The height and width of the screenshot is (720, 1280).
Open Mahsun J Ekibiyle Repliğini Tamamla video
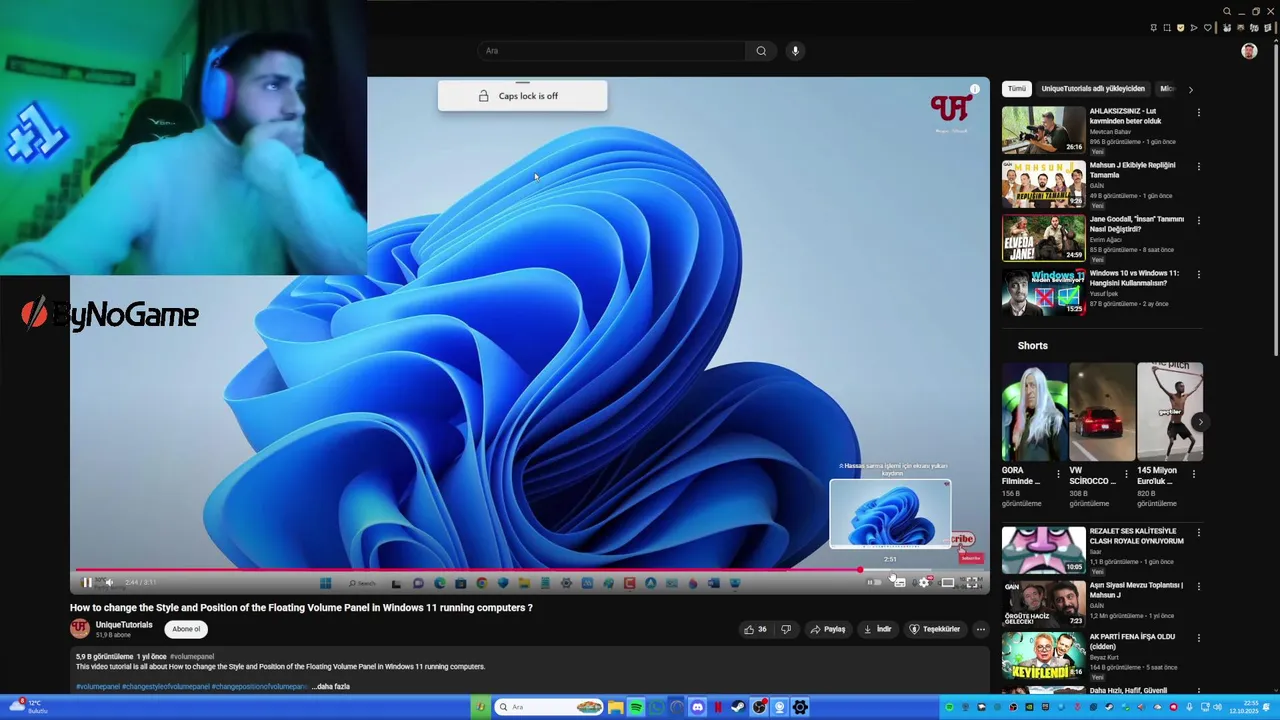point(1132,170)
